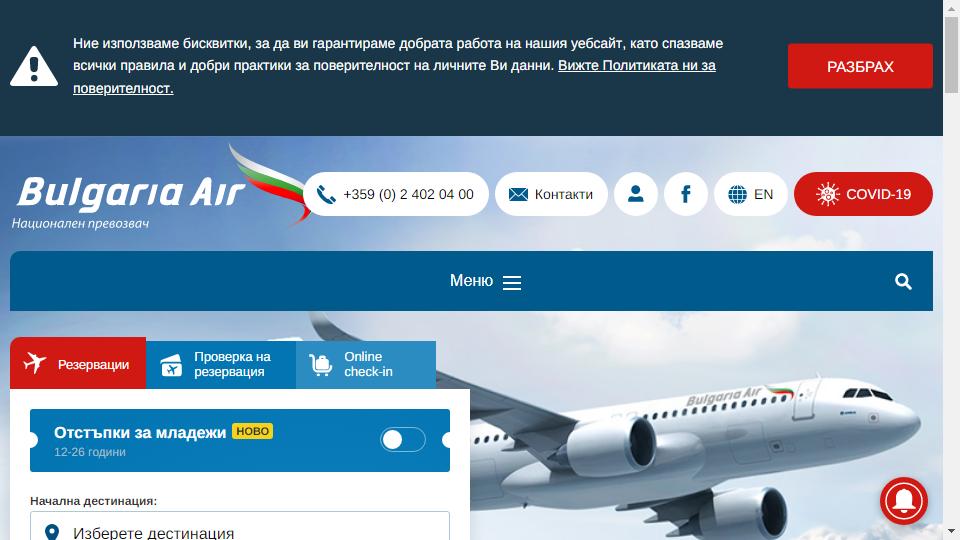Open the Facebook page icon
The height and width of the screenshot is (540, 960).
pyautogui.click(x=686, y=194)
